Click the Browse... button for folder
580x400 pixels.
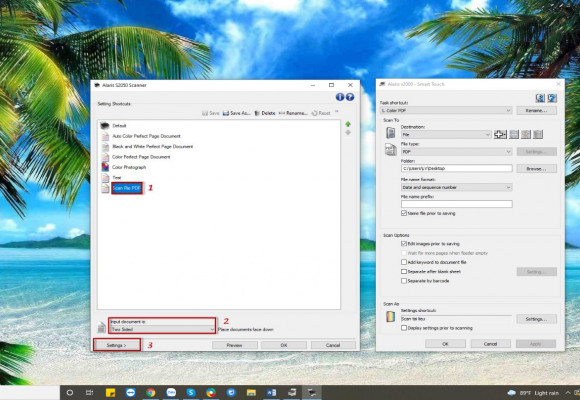click(x=536, y=169)
